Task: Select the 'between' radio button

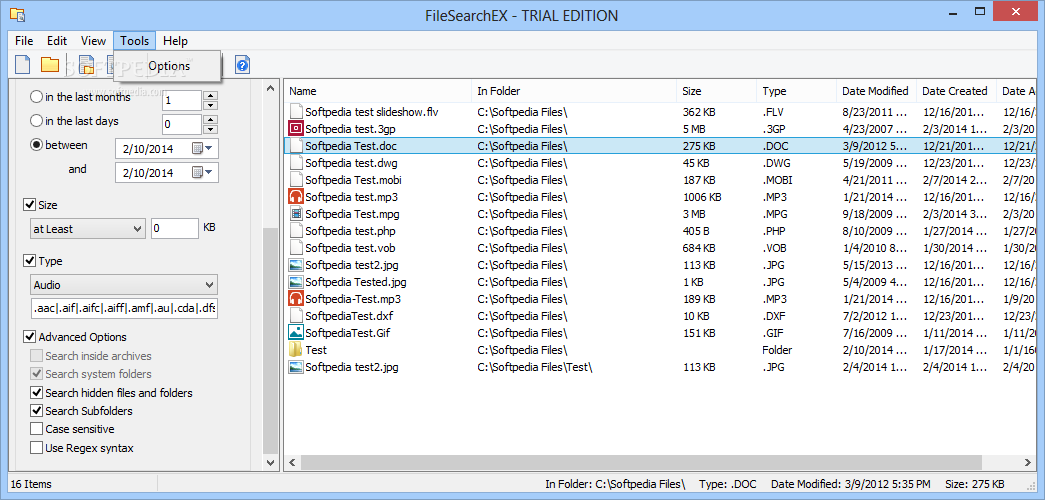Action: (37, 145)
